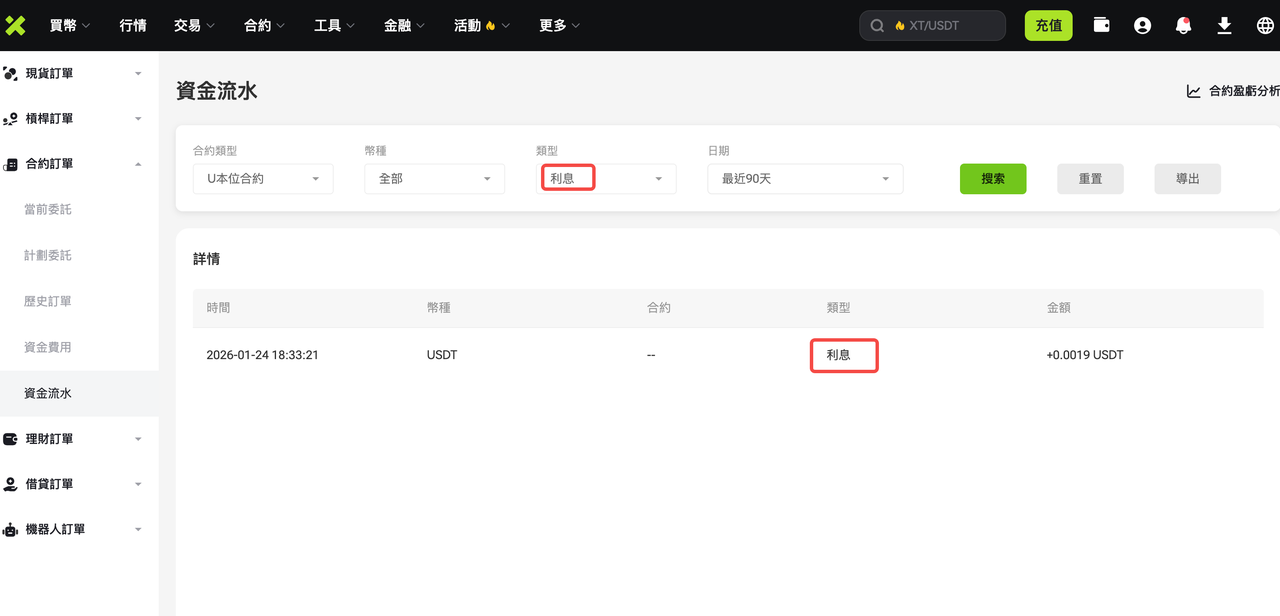The image size is (1280, 616).
Task: Click the search magnifier icon
Action: click(x=877, y=26)
